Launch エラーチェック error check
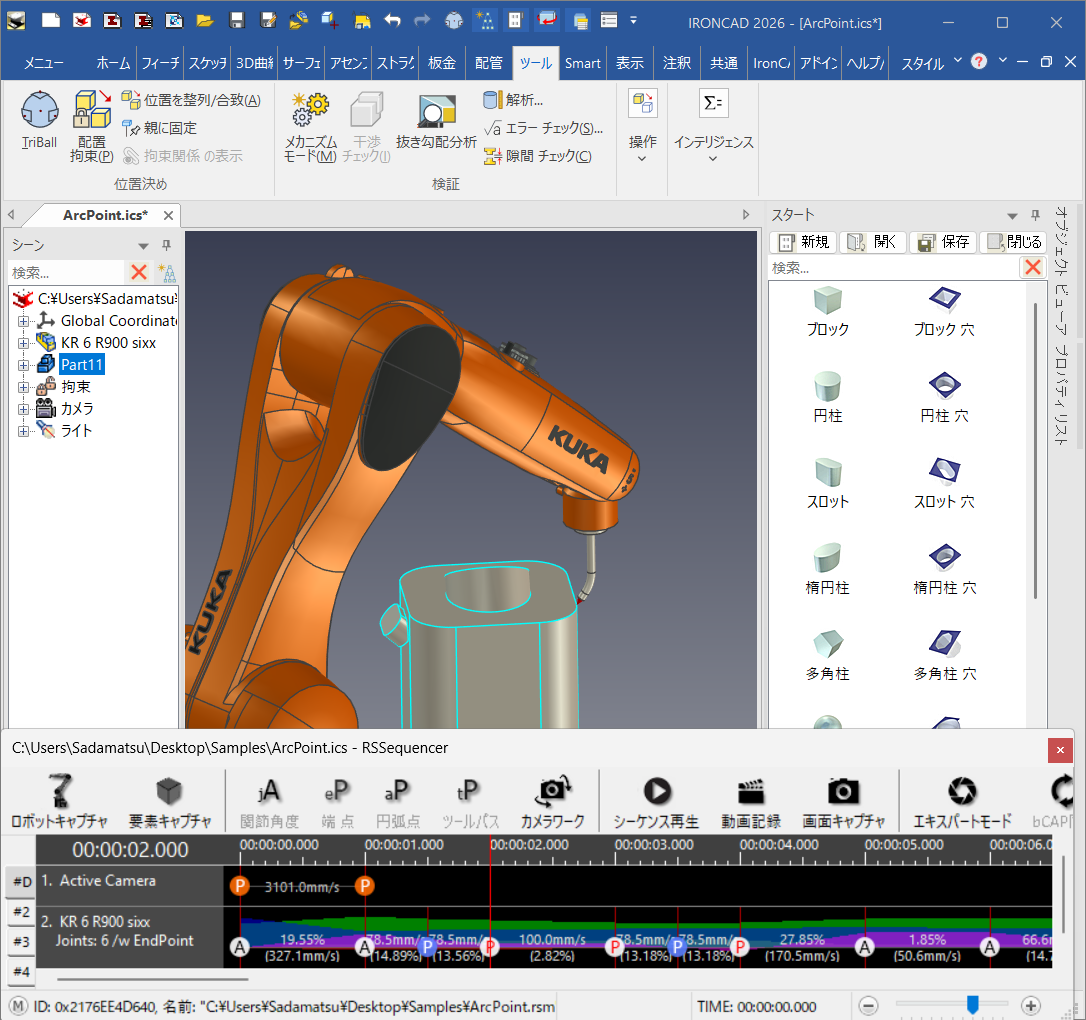The width and height of the screenshot is (1086, 1020). (x=543, y=128)
